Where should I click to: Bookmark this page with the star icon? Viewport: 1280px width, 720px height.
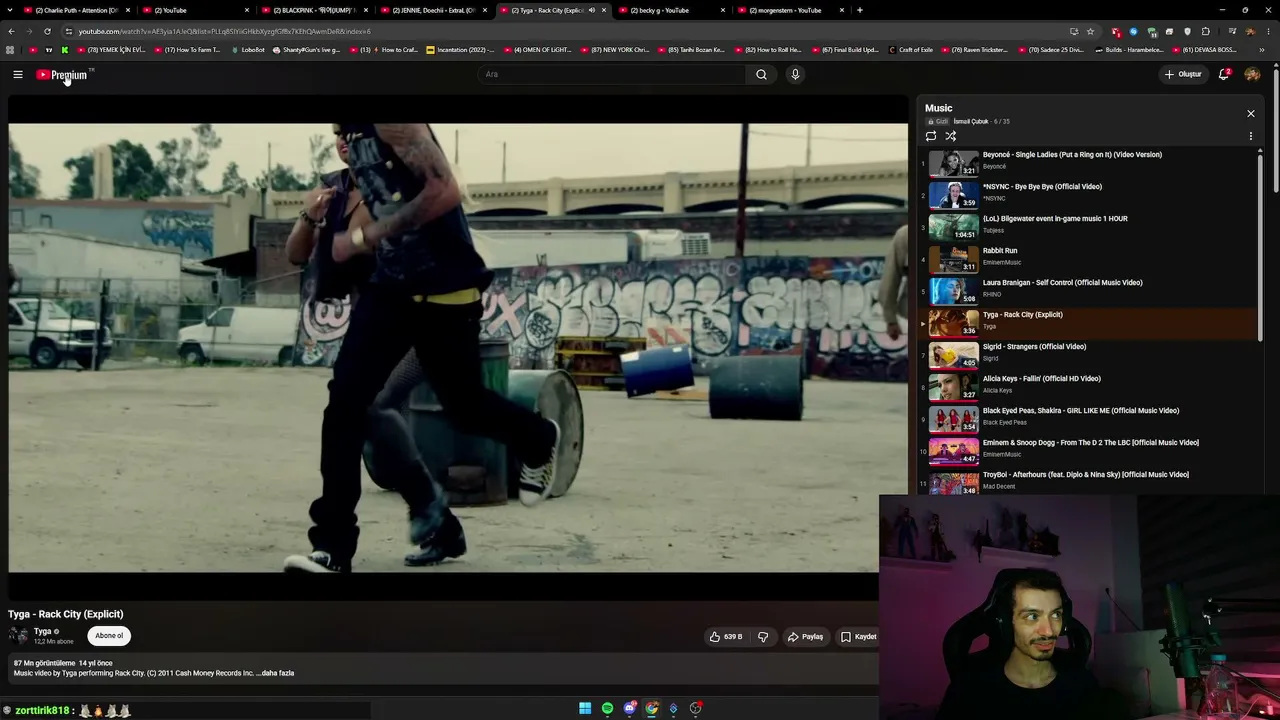[x=1091, y=31]
